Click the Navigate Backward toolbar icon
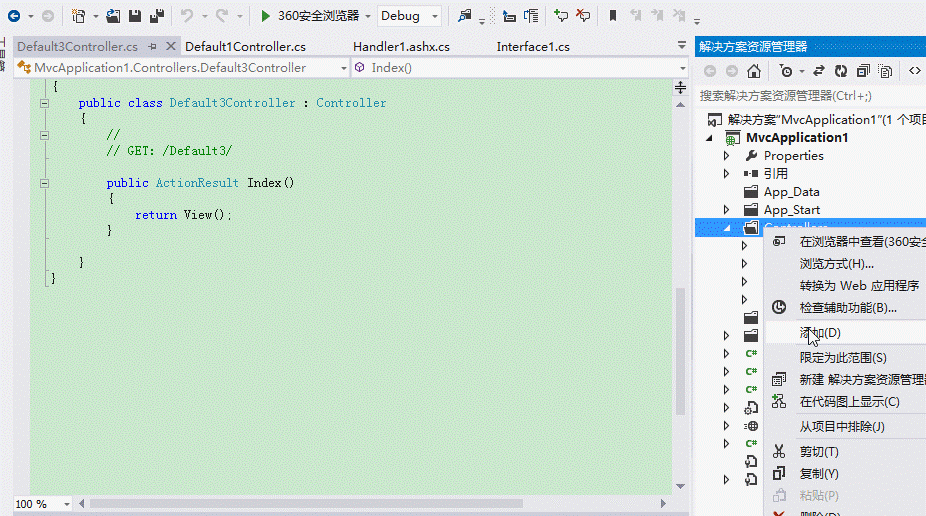Screen dimensions: 926x516 coord(14,16)
